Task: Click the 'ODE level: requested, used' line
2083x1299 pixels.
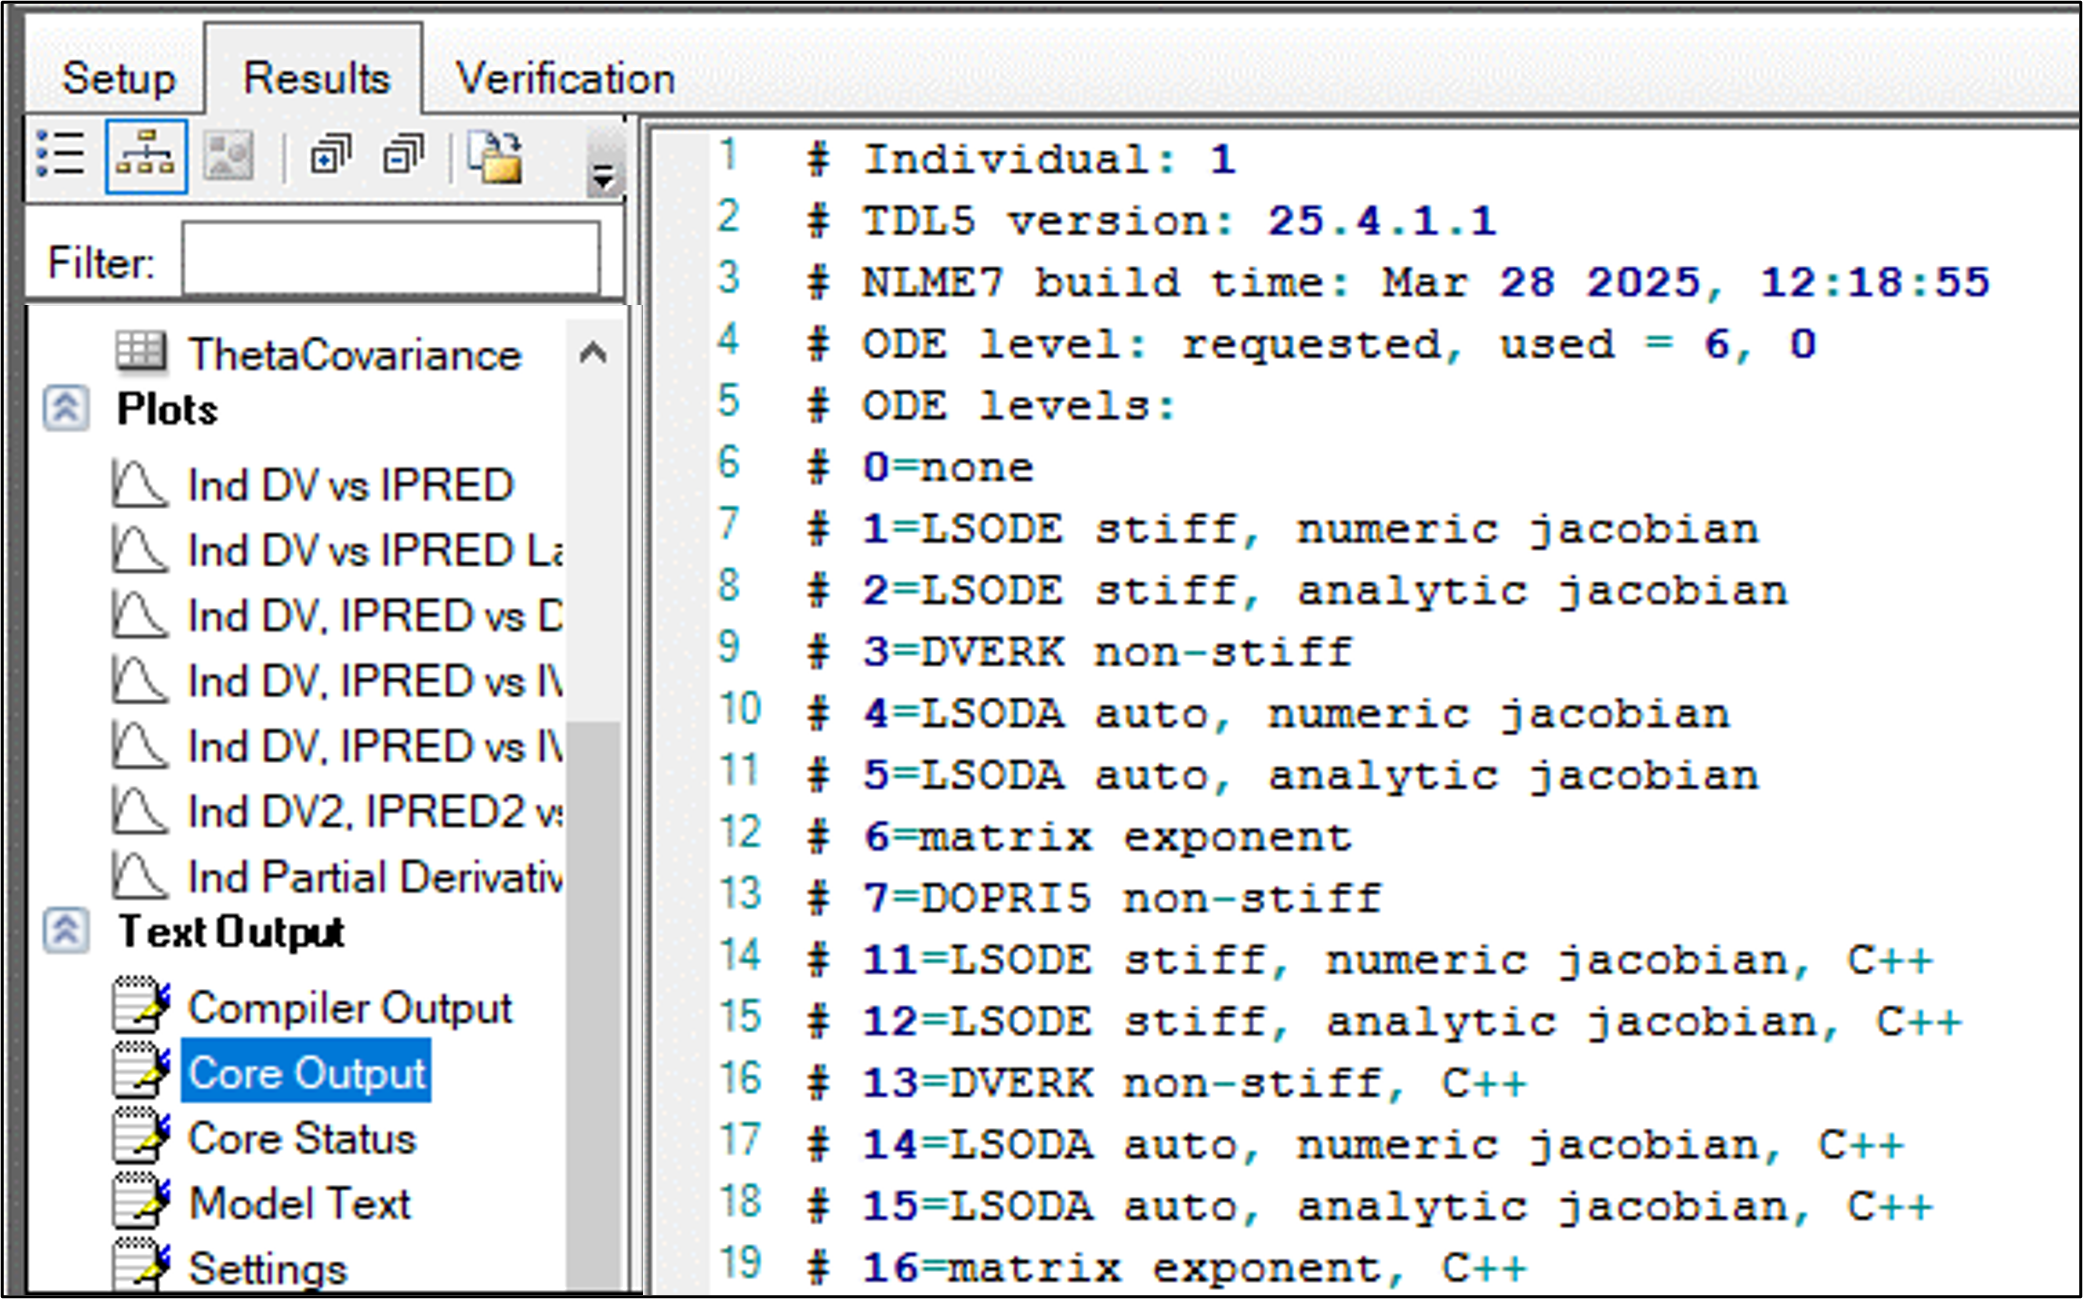Action: [1312, 345]
